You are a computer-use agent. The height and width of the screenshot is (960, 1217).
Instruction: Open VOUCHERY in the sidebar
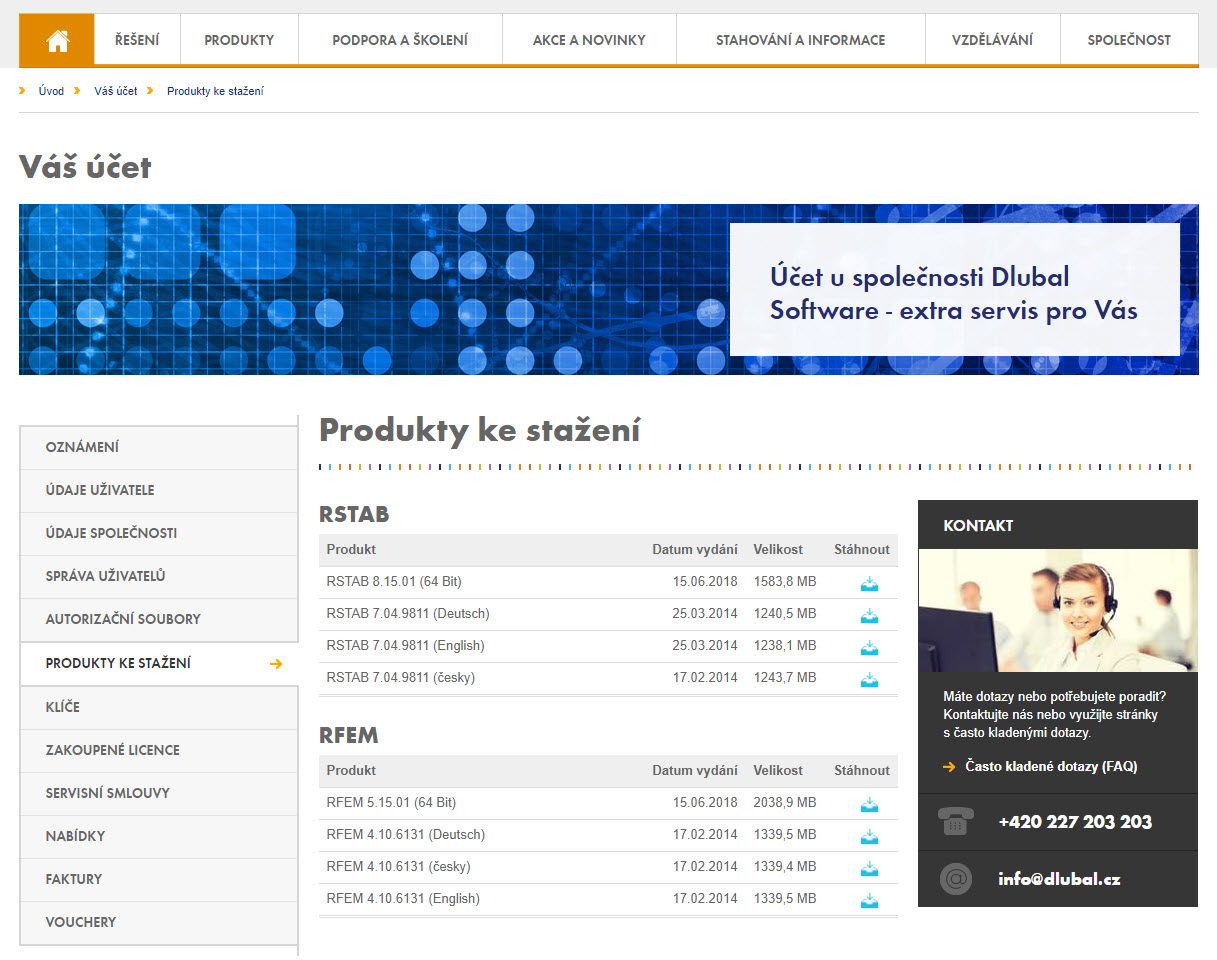click(x=159, y=922)
